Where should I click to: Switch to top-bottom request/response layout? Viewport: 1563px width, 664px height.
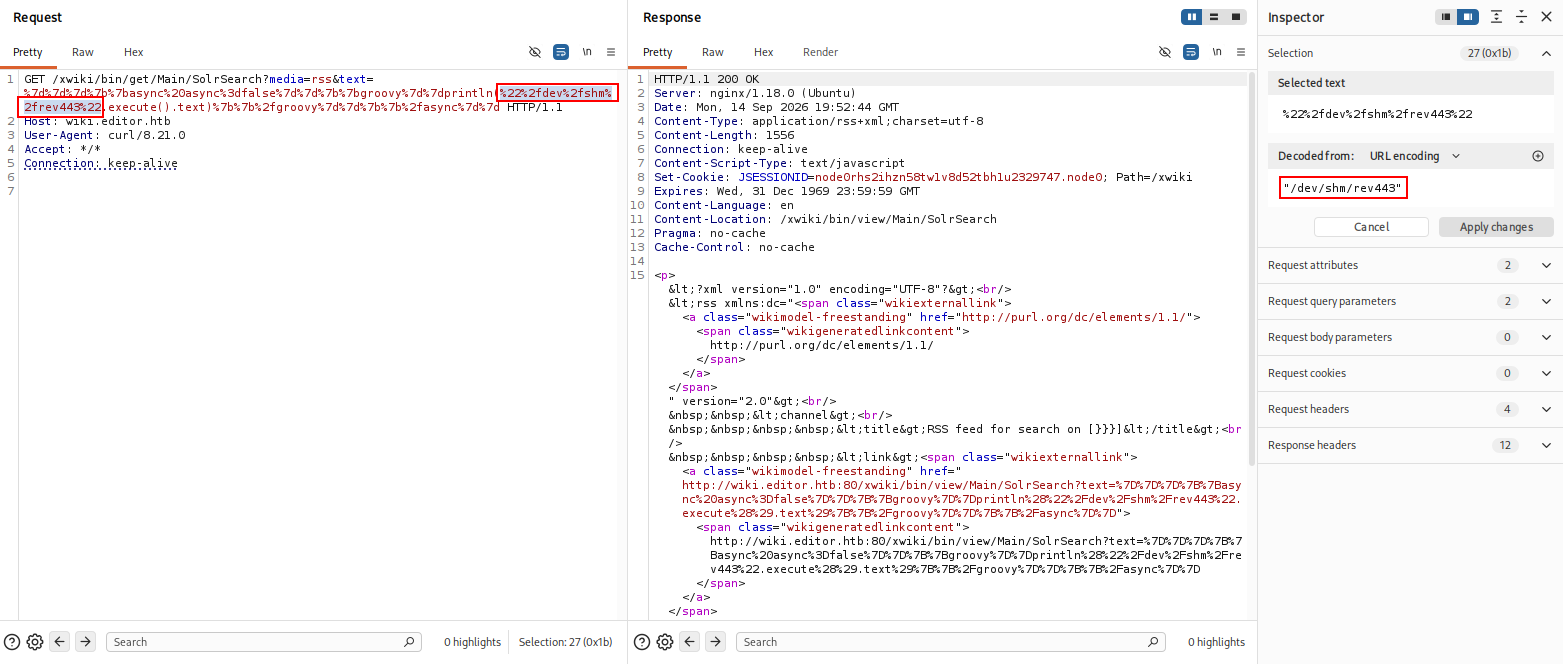tap(1214, 17)
